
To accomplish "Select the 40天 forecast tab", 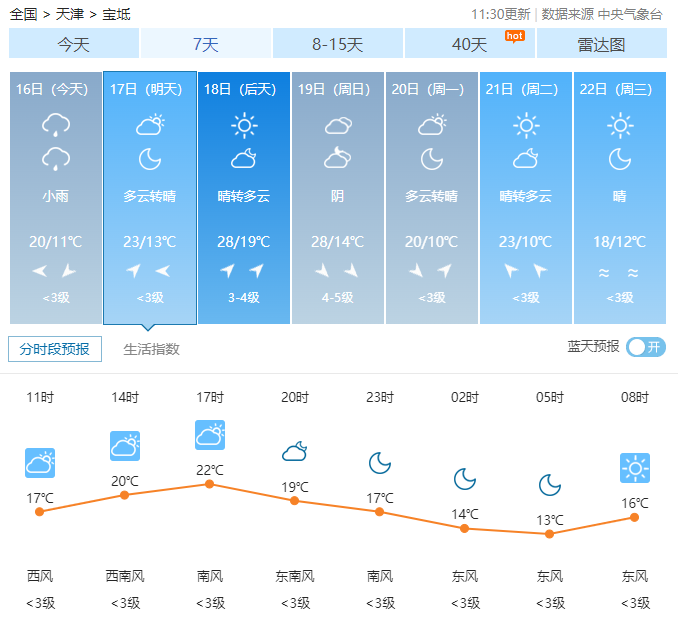I will 470,44.
